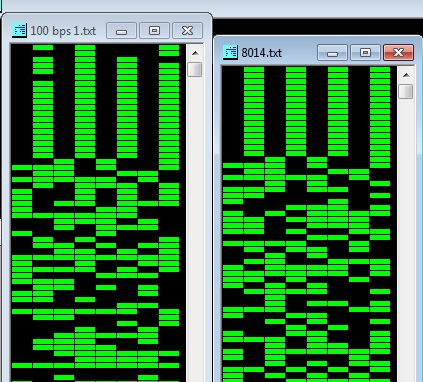Click scroll-up arrow in 100 bps 1.txt window

[x=195, y=53]
